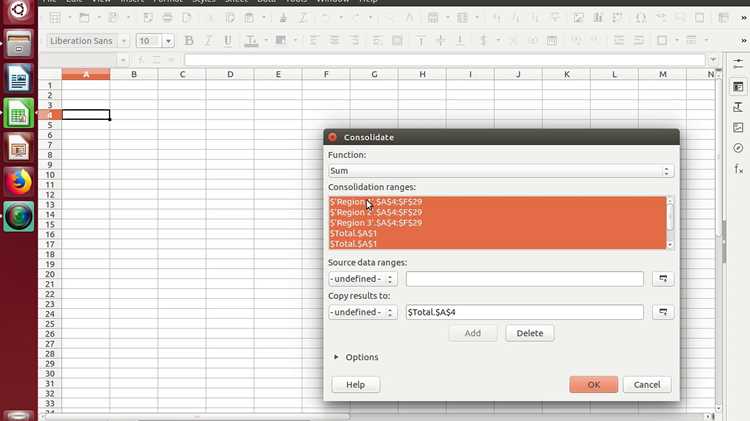Apply the background color button
The height and width of the screenshot is (421, 750).
tap(281, 41)
